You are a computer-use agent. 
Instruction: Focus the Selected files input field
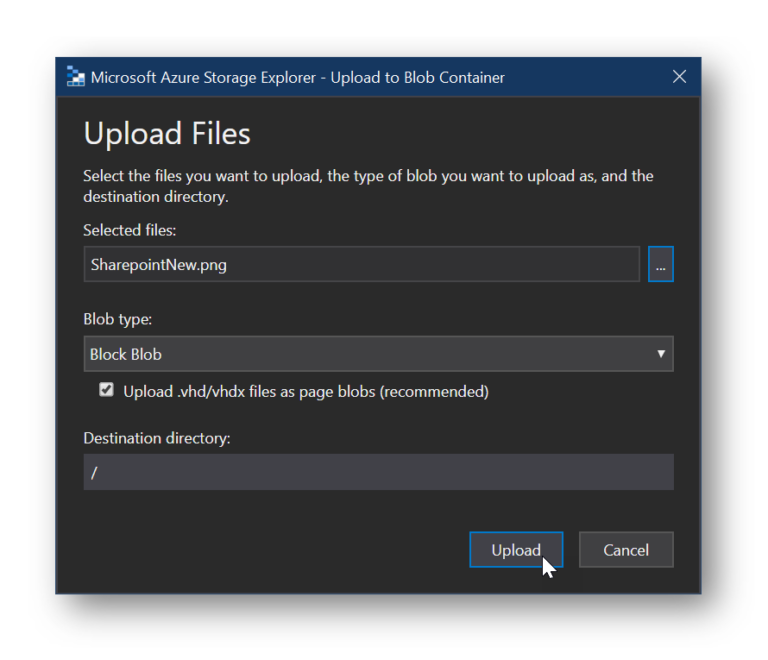pos(361,264)
